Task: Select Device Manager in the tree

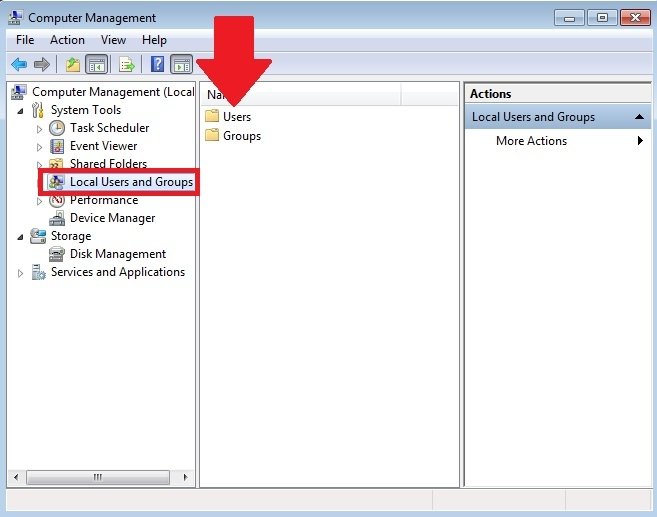Action: [112, 218]
